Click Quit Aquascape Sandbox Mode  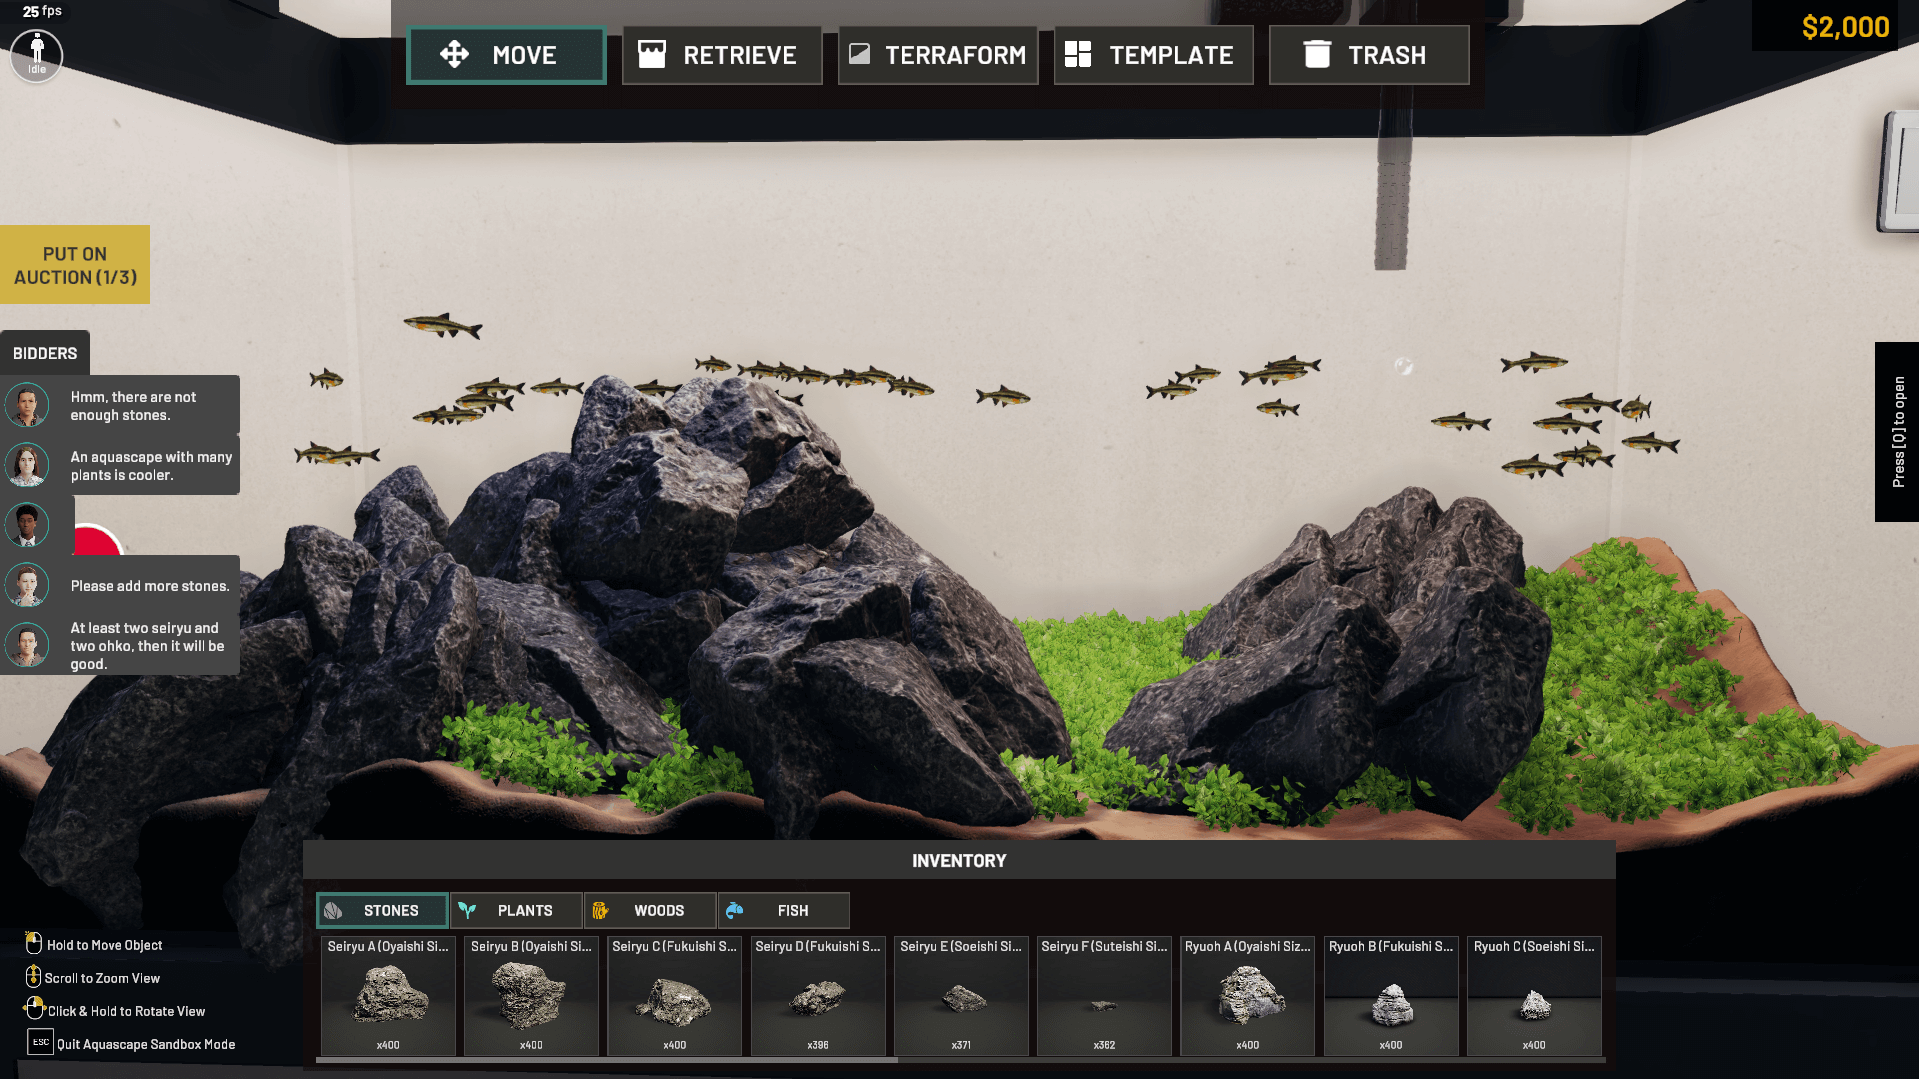(145, 1044)
